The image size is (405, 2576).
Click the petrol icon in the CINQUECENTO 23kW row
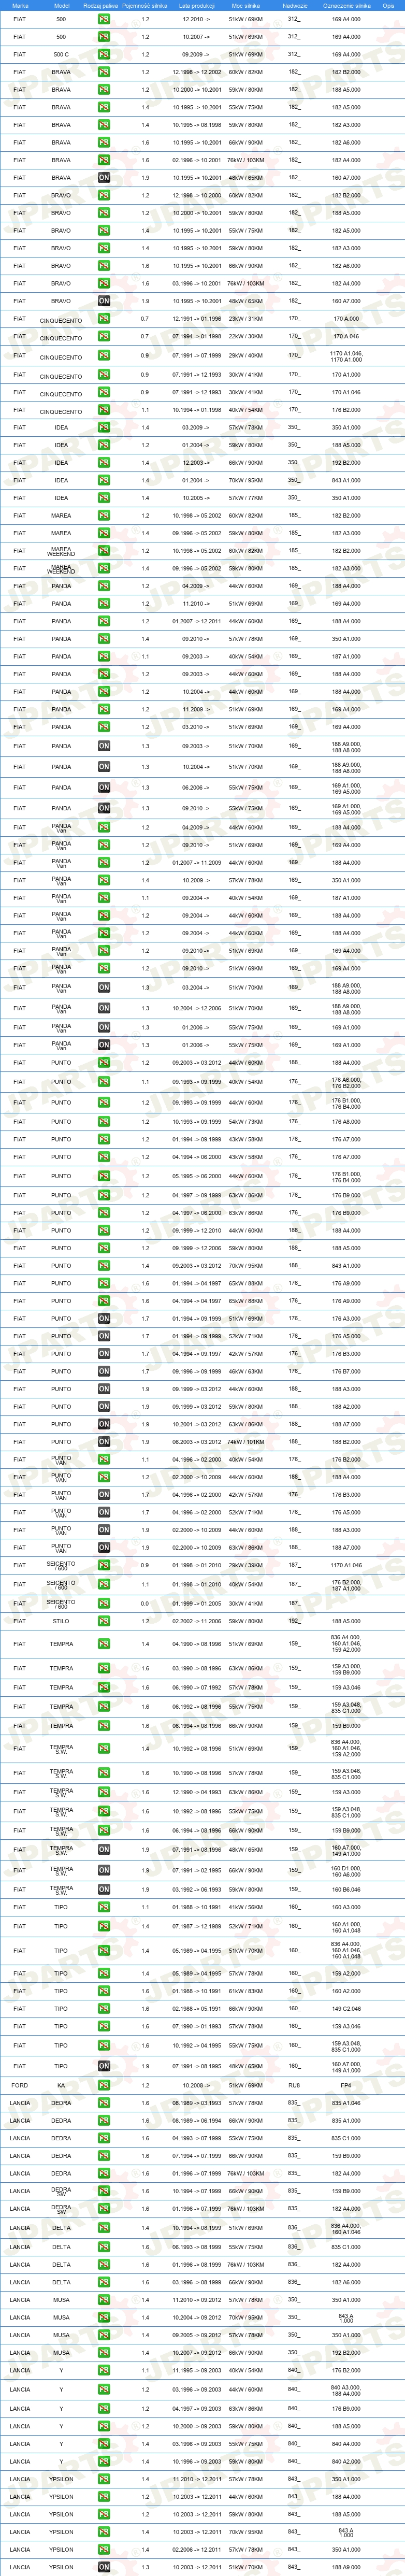pyautogui.click(x=104, y=319)
